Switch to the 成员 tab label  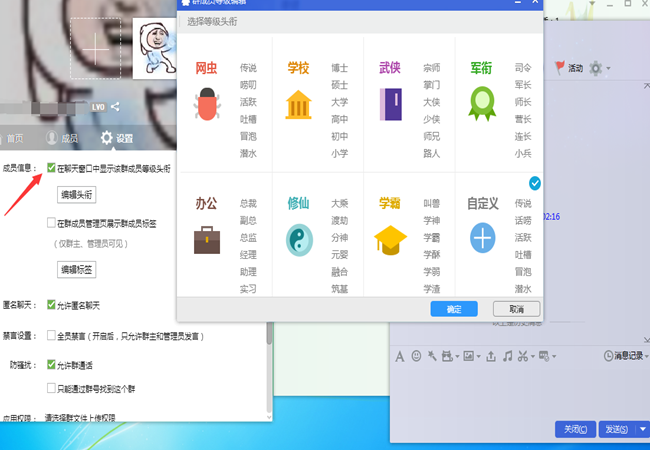70,138
